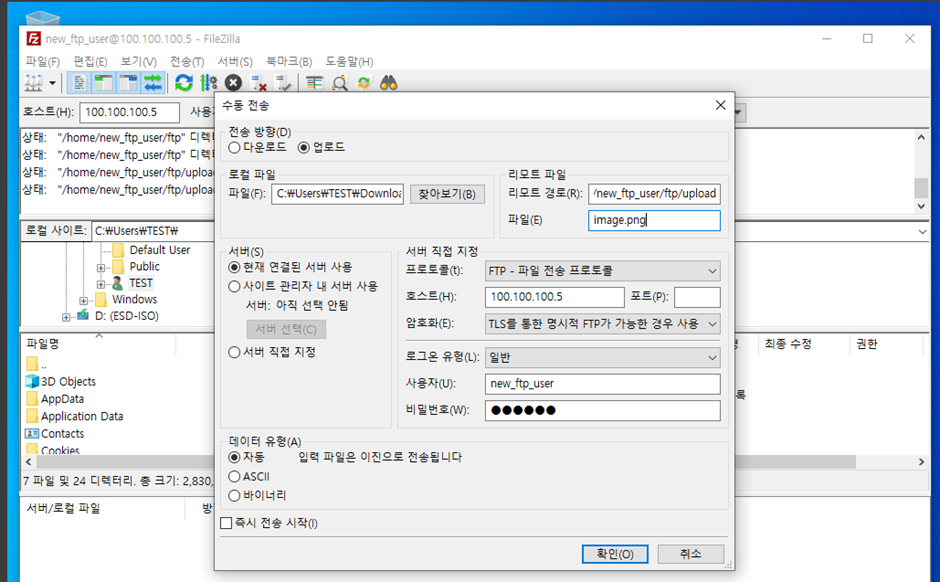Screen dimensions: 940x582
Task: Select 자동 data type radio button
Action: click(x=234, y=457)
